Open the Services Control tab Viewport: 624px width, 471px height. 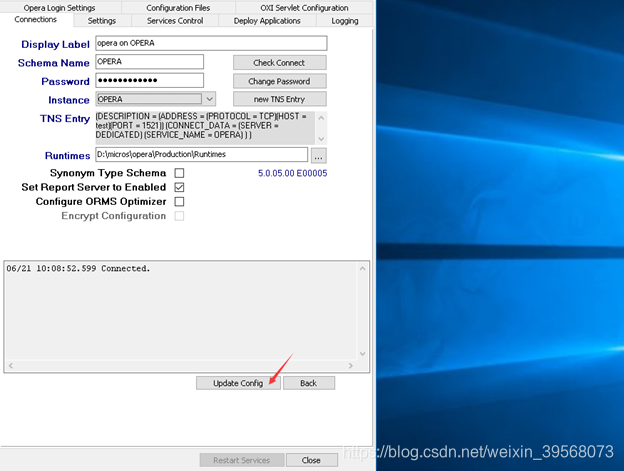pos(175,21)
